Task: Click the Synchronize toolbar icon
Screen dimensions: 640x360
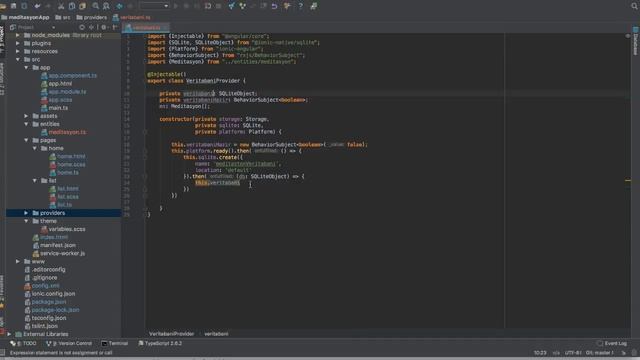Action: pyautogui.click(x=24, y=6)
